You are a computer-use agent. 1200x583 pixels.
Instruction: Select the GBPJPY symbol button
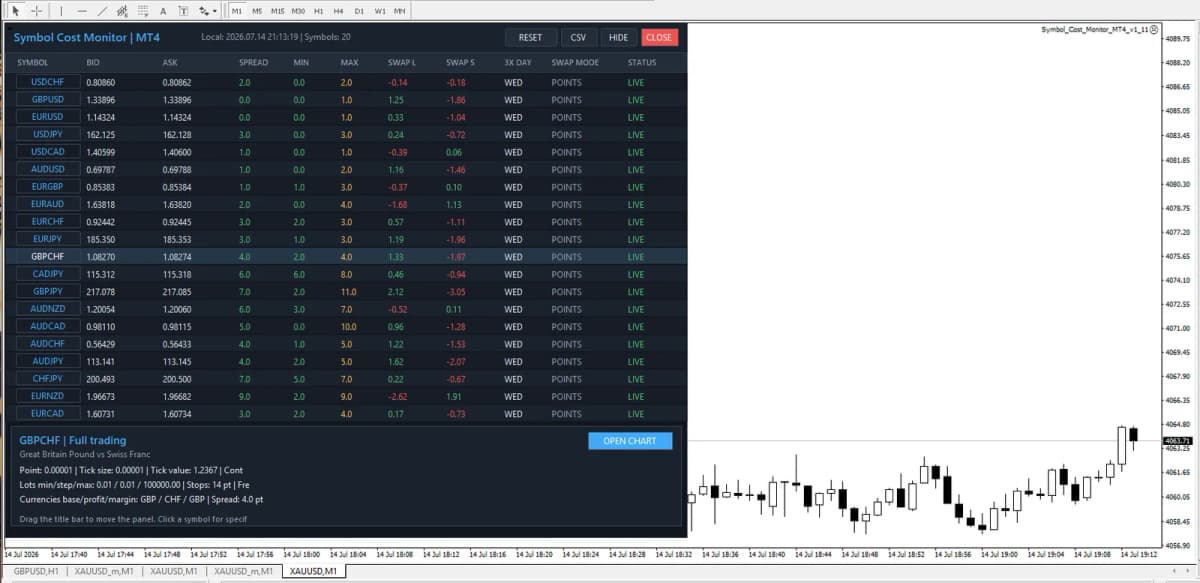(47, 291)
